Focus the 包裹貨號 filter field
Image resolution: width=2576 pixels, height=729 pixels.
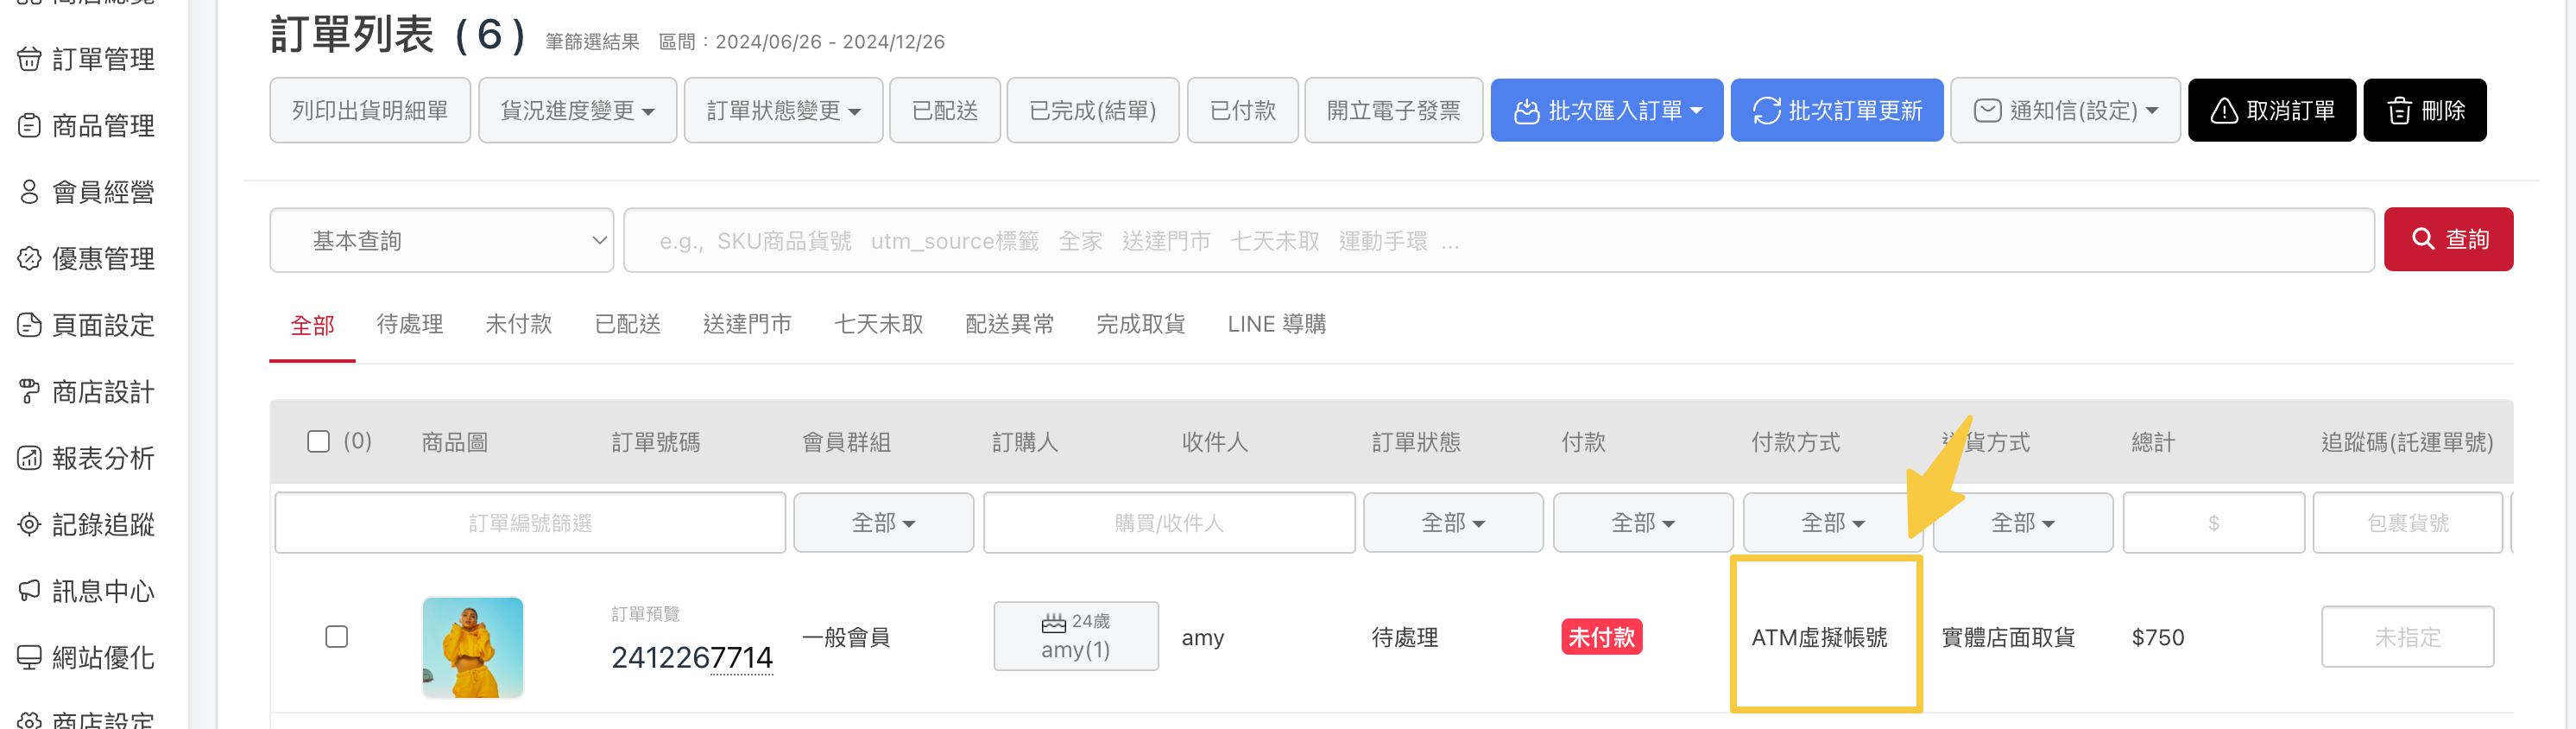2408,522
